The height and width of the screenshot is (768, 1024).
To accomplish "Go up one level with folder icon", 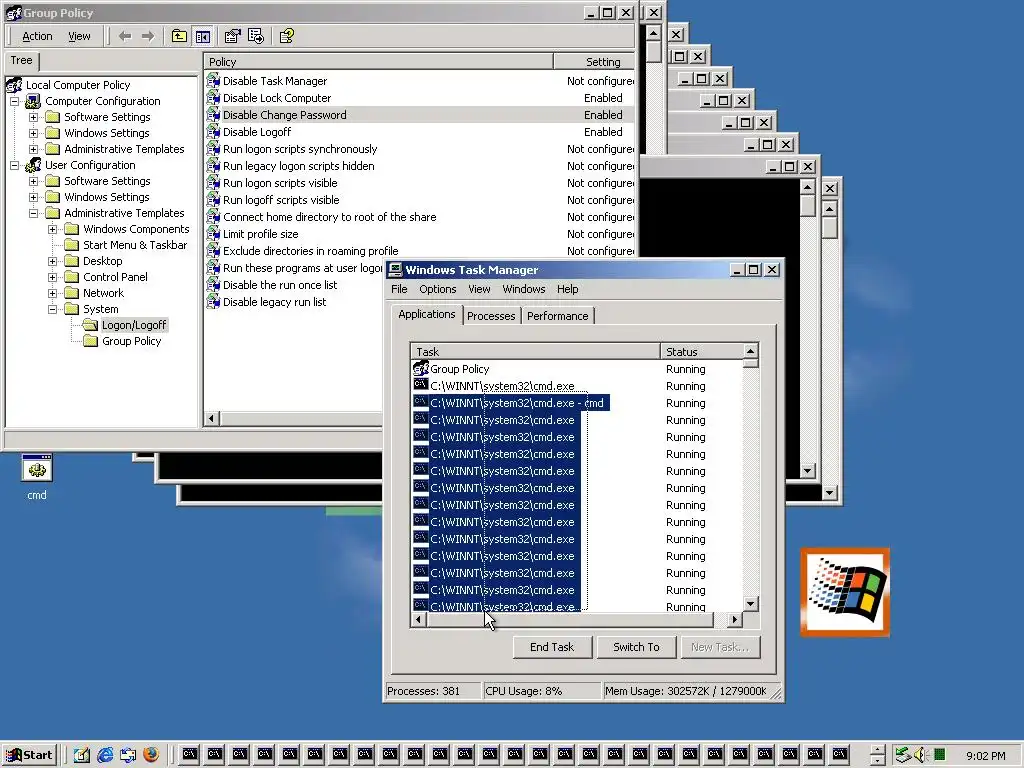I will pos(179,37).
